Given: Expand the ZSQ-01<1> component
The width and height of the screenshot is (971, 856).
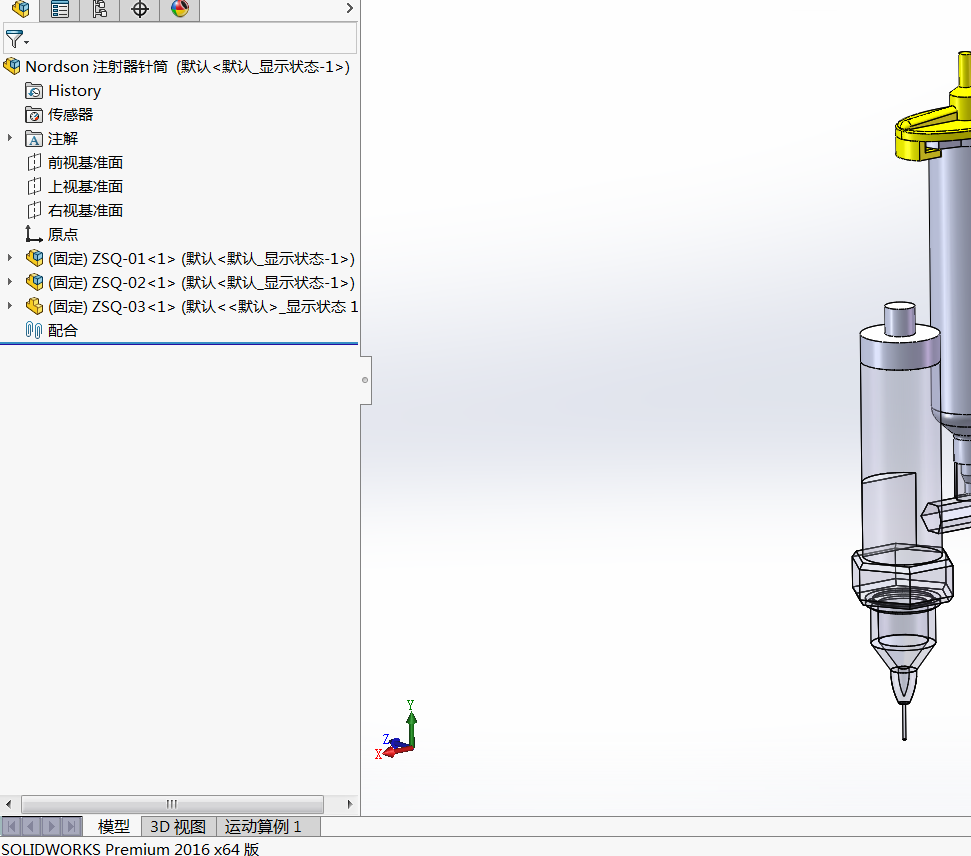Looking at the screenshot, I should [9, 258].
